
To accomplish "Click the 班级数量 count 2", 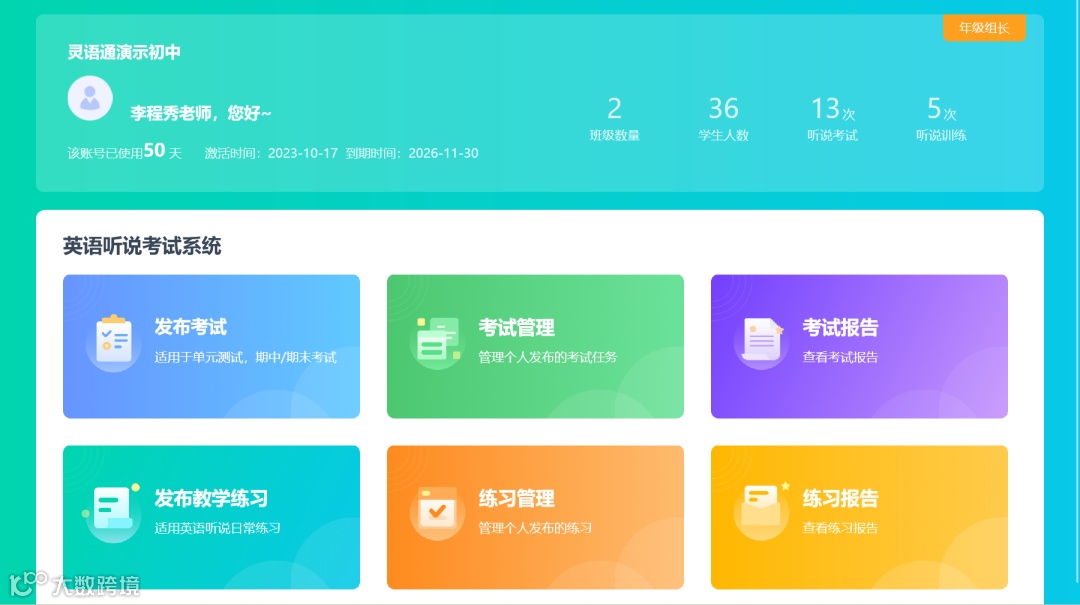I will pyautogui.click(x=614, y=108).
